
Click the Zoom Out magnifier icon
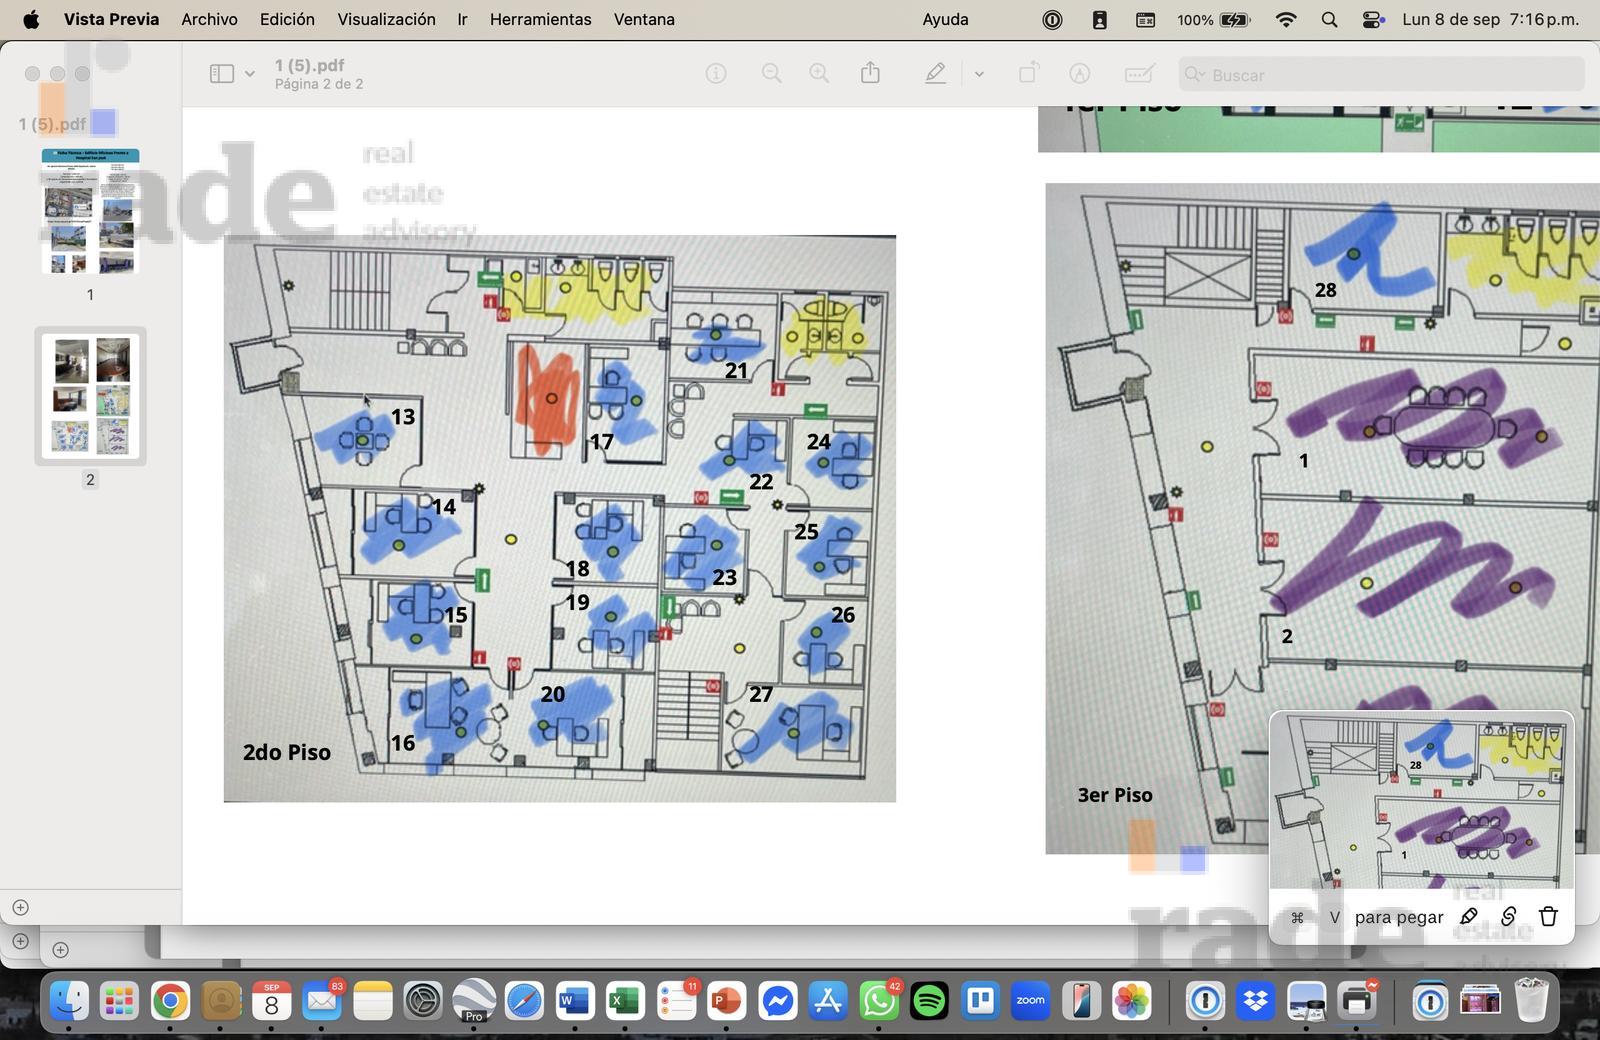(771, 74)
